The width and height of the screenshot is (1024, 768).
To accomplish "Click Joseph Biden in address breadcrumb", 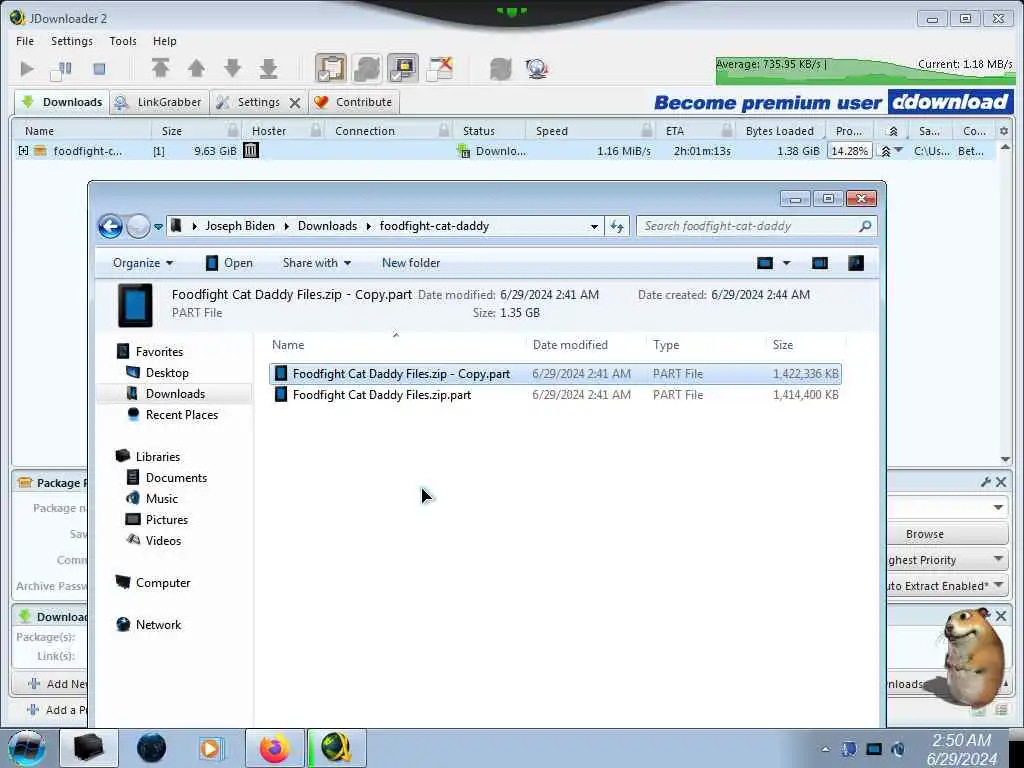I will (240, 226).
